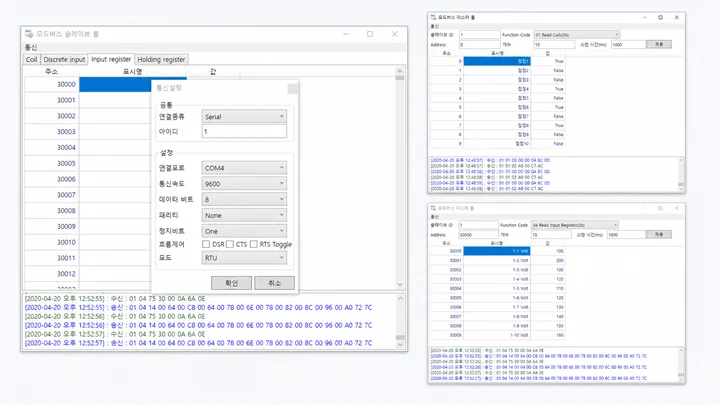Select the 접점4 row label in Read Coils window
720x405 pixels.
(497, 89)
